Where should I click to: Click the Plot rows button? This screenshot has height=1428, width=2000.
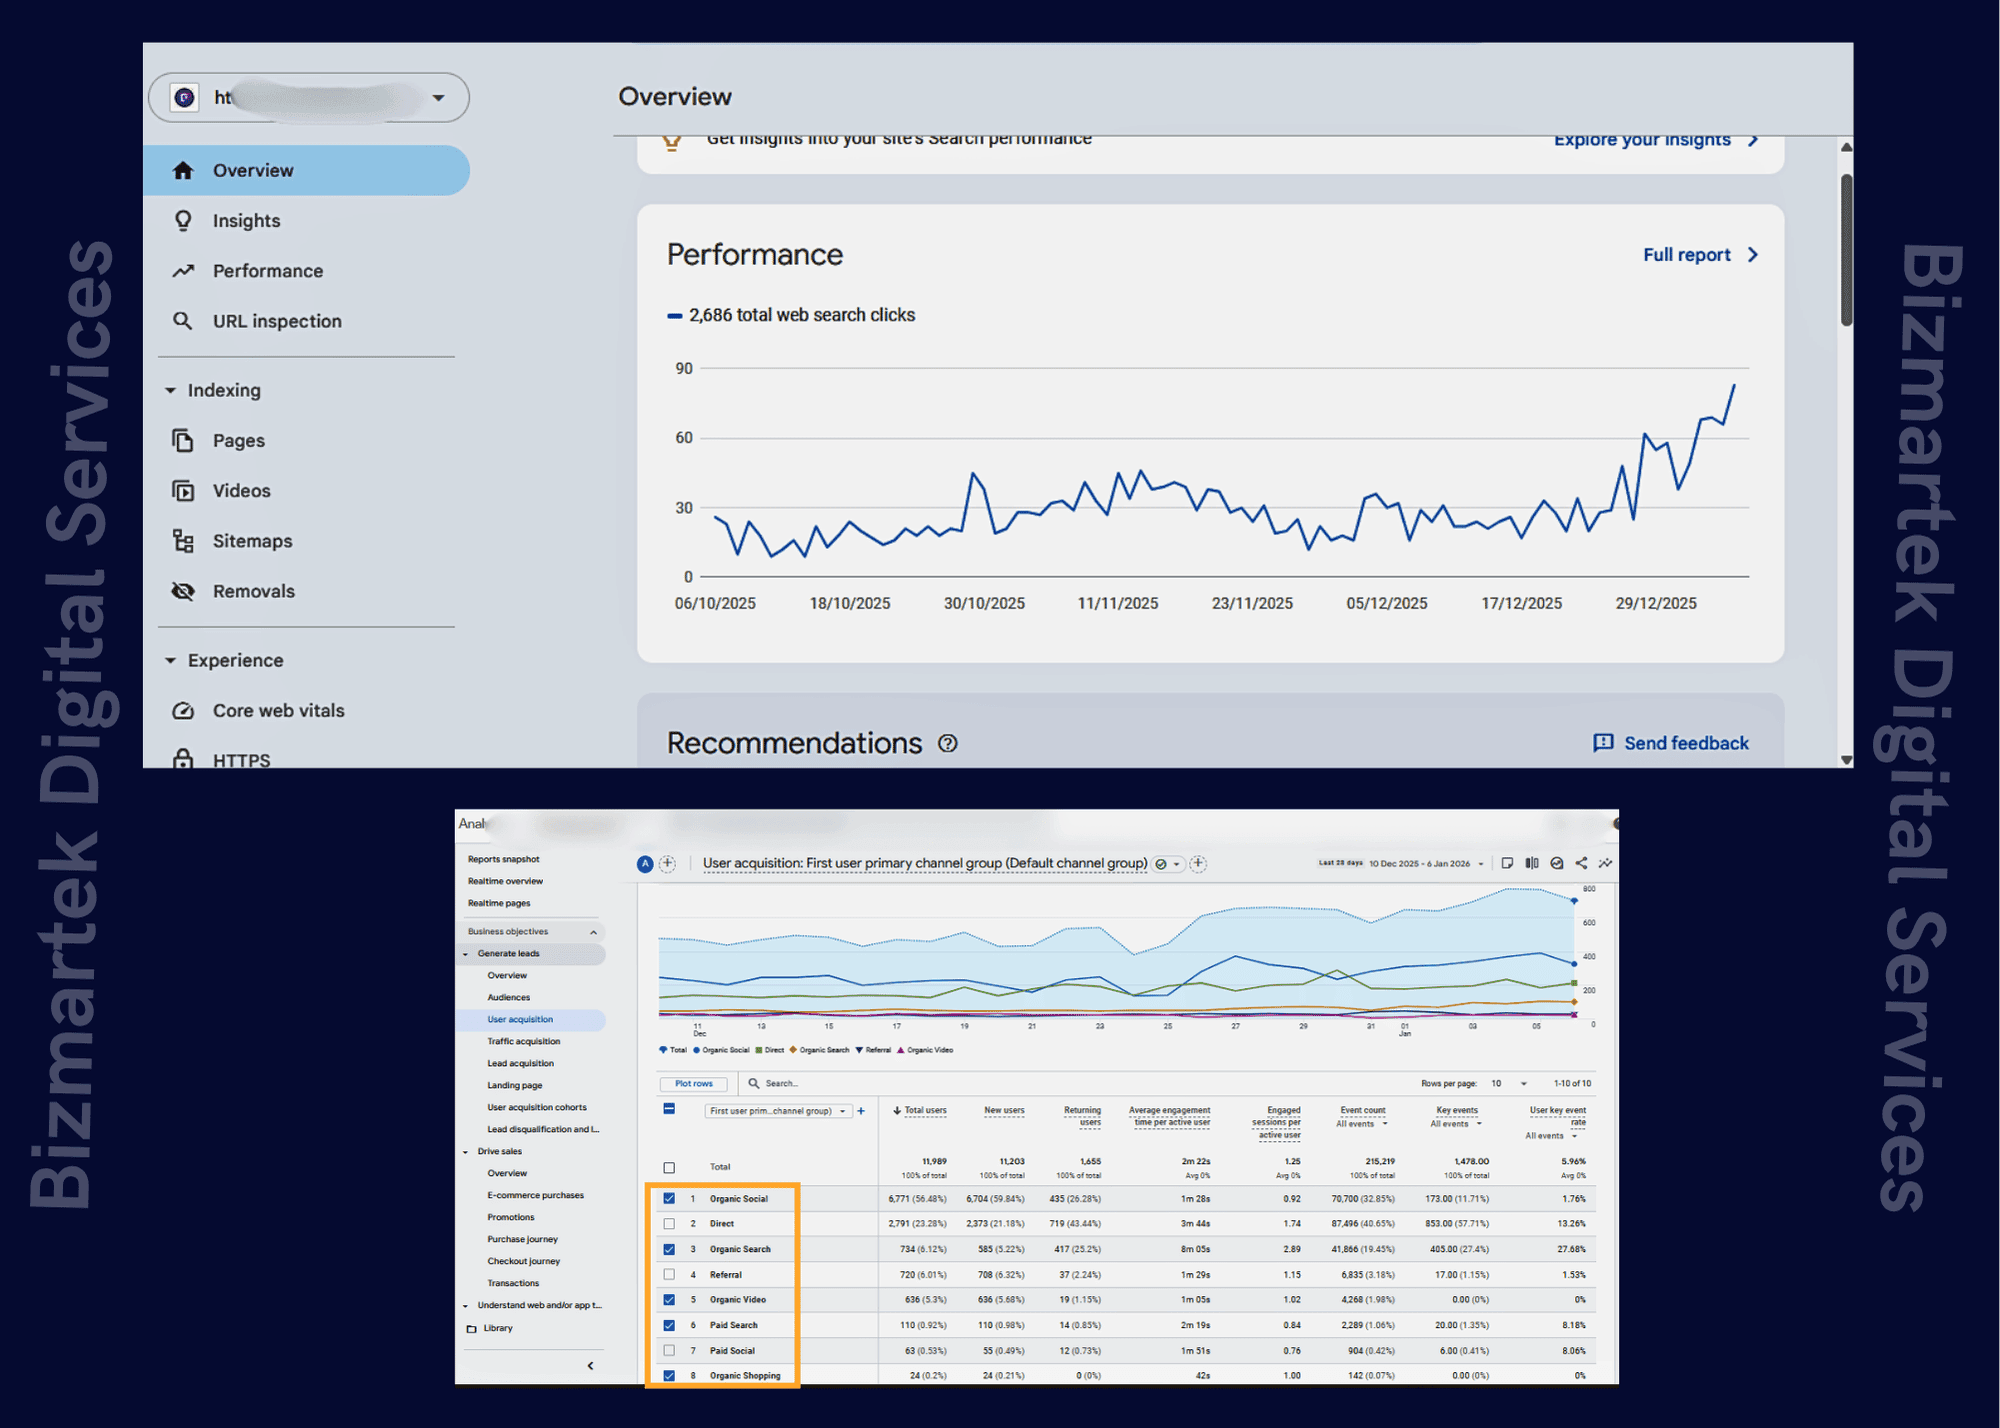(694, 1083)
